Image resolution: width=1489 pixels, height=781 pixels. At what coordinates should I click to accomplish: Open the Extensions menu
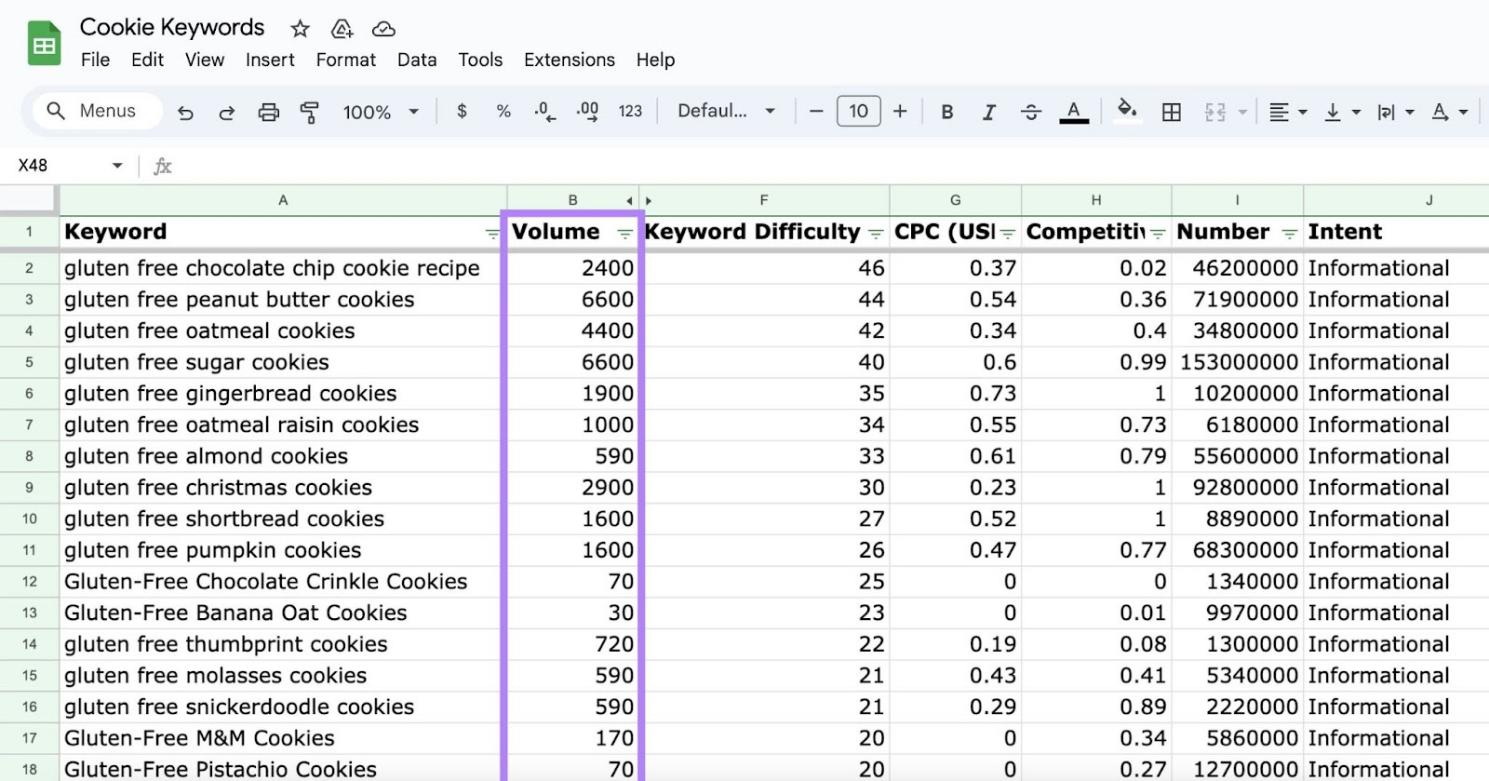[x=569, y=60]
